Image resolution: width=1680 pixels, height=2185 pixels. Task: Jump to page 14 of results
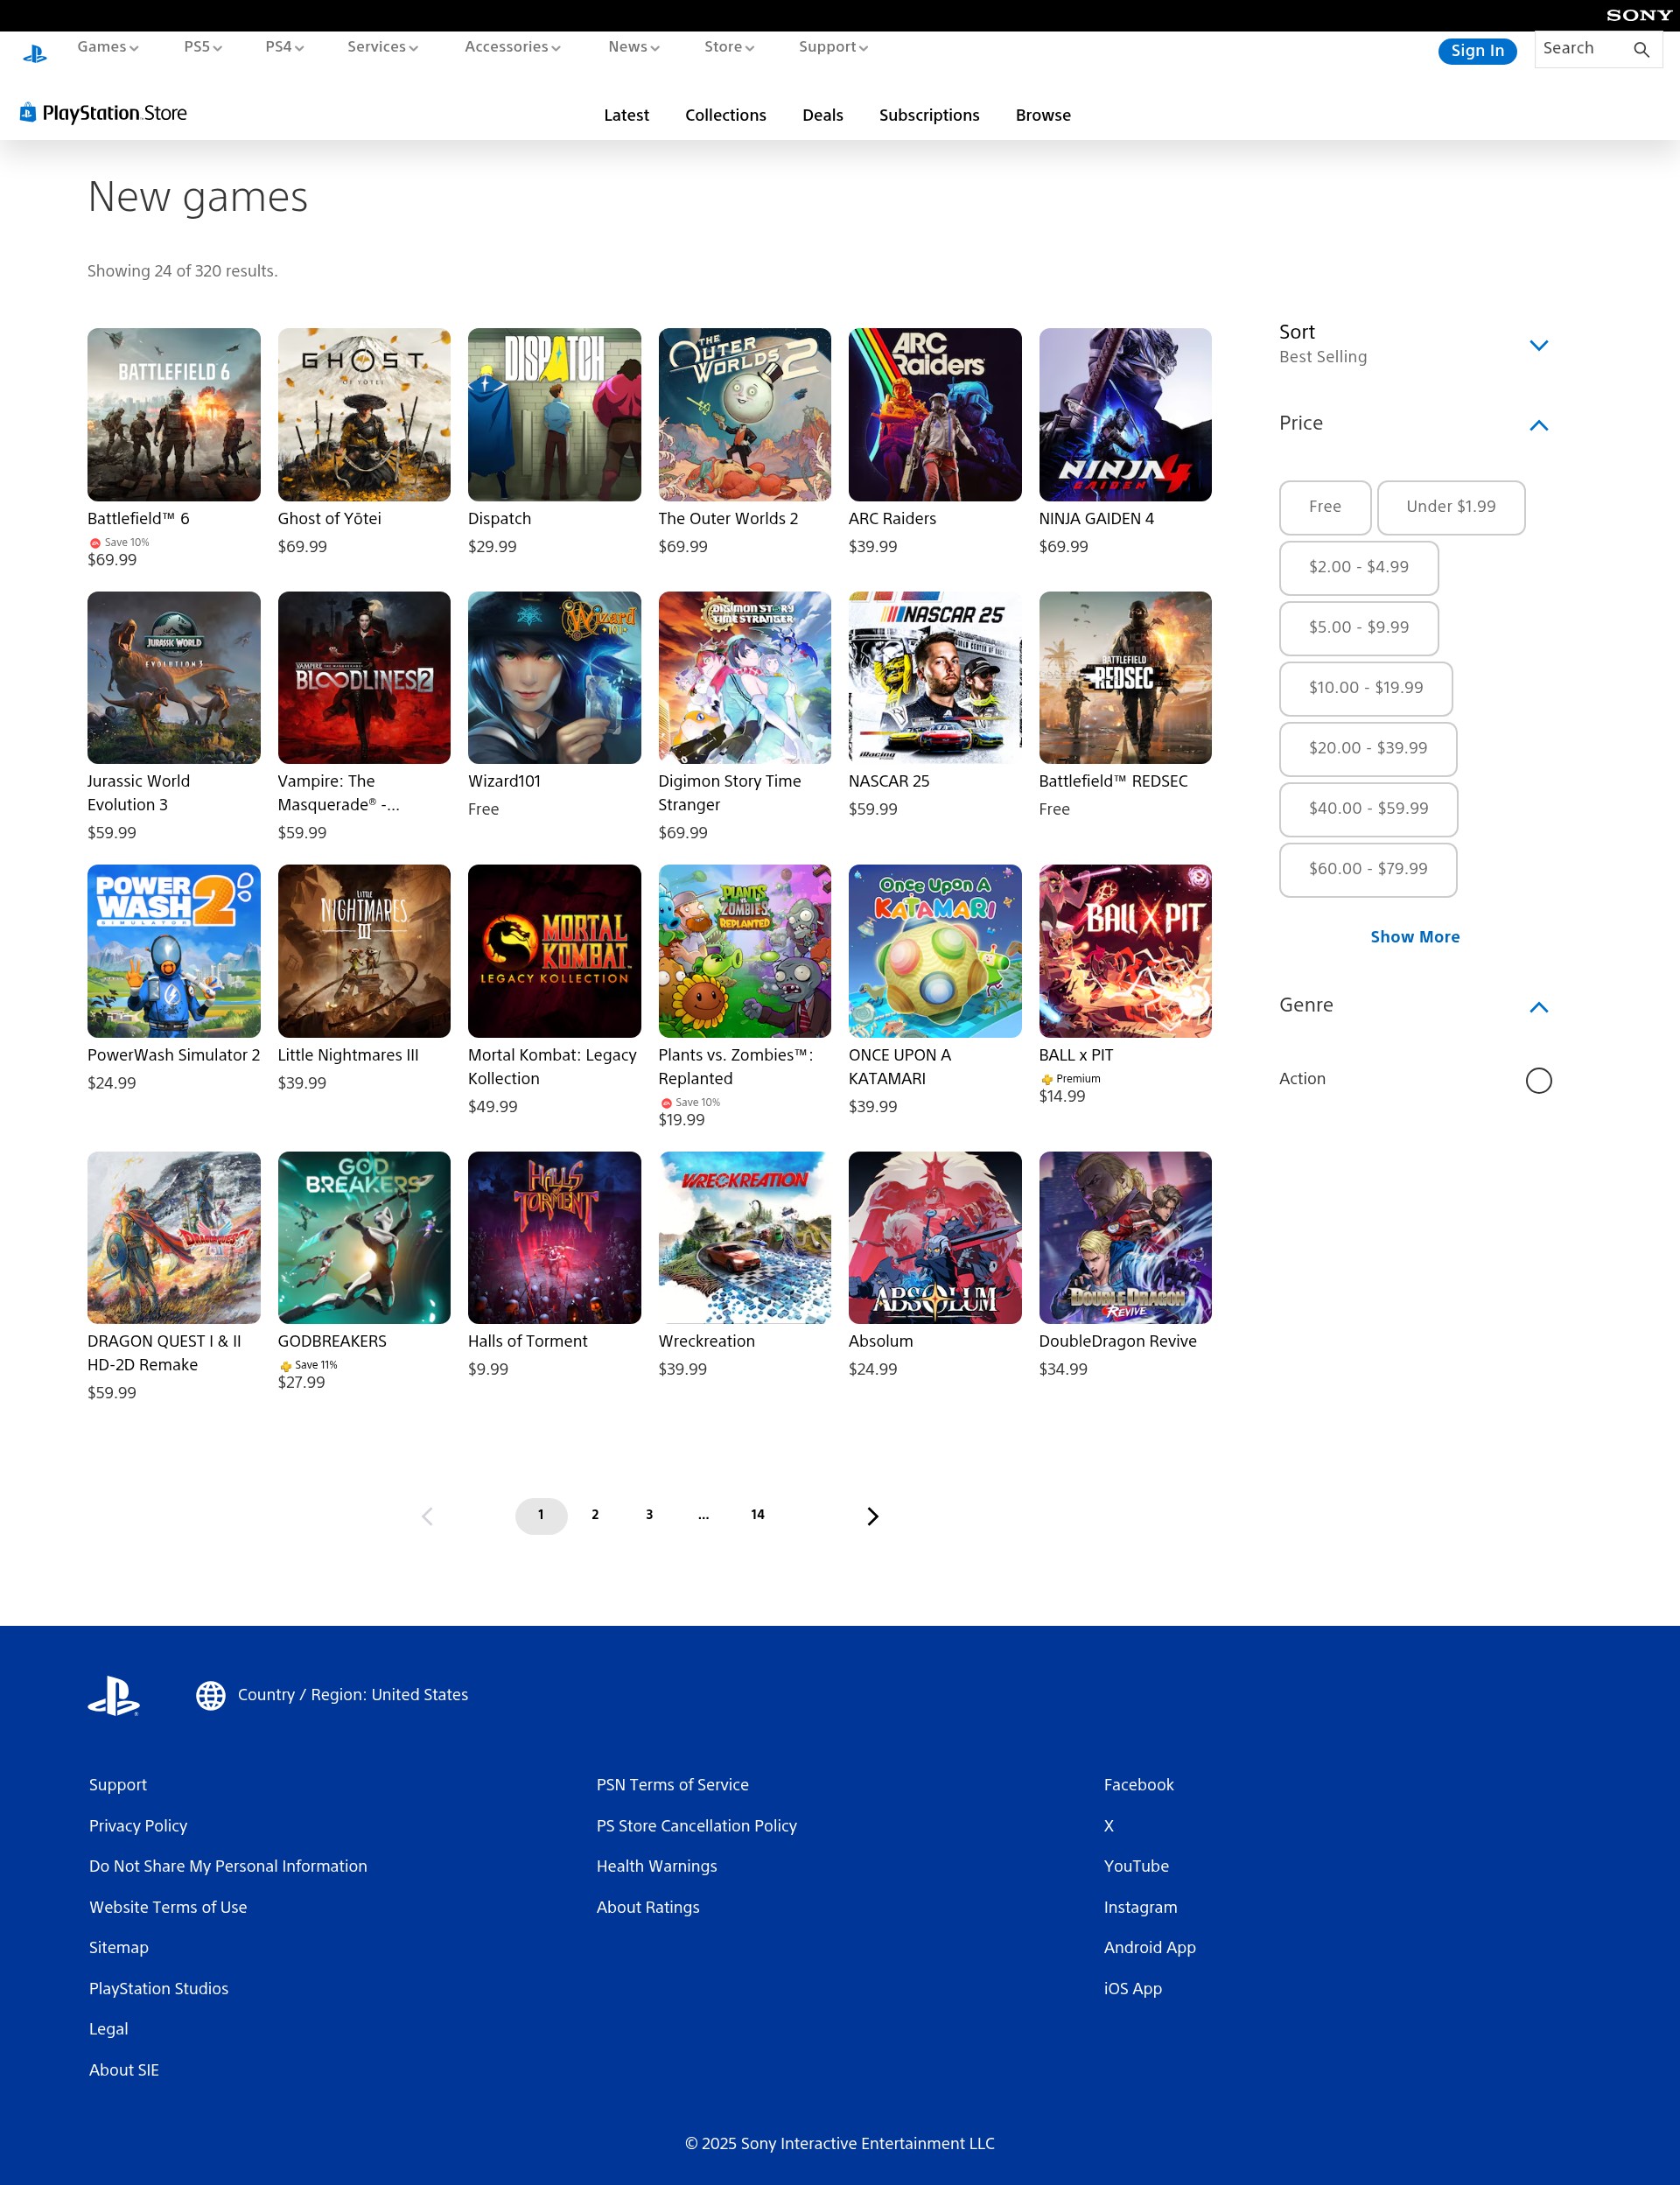coord(757,1515)
